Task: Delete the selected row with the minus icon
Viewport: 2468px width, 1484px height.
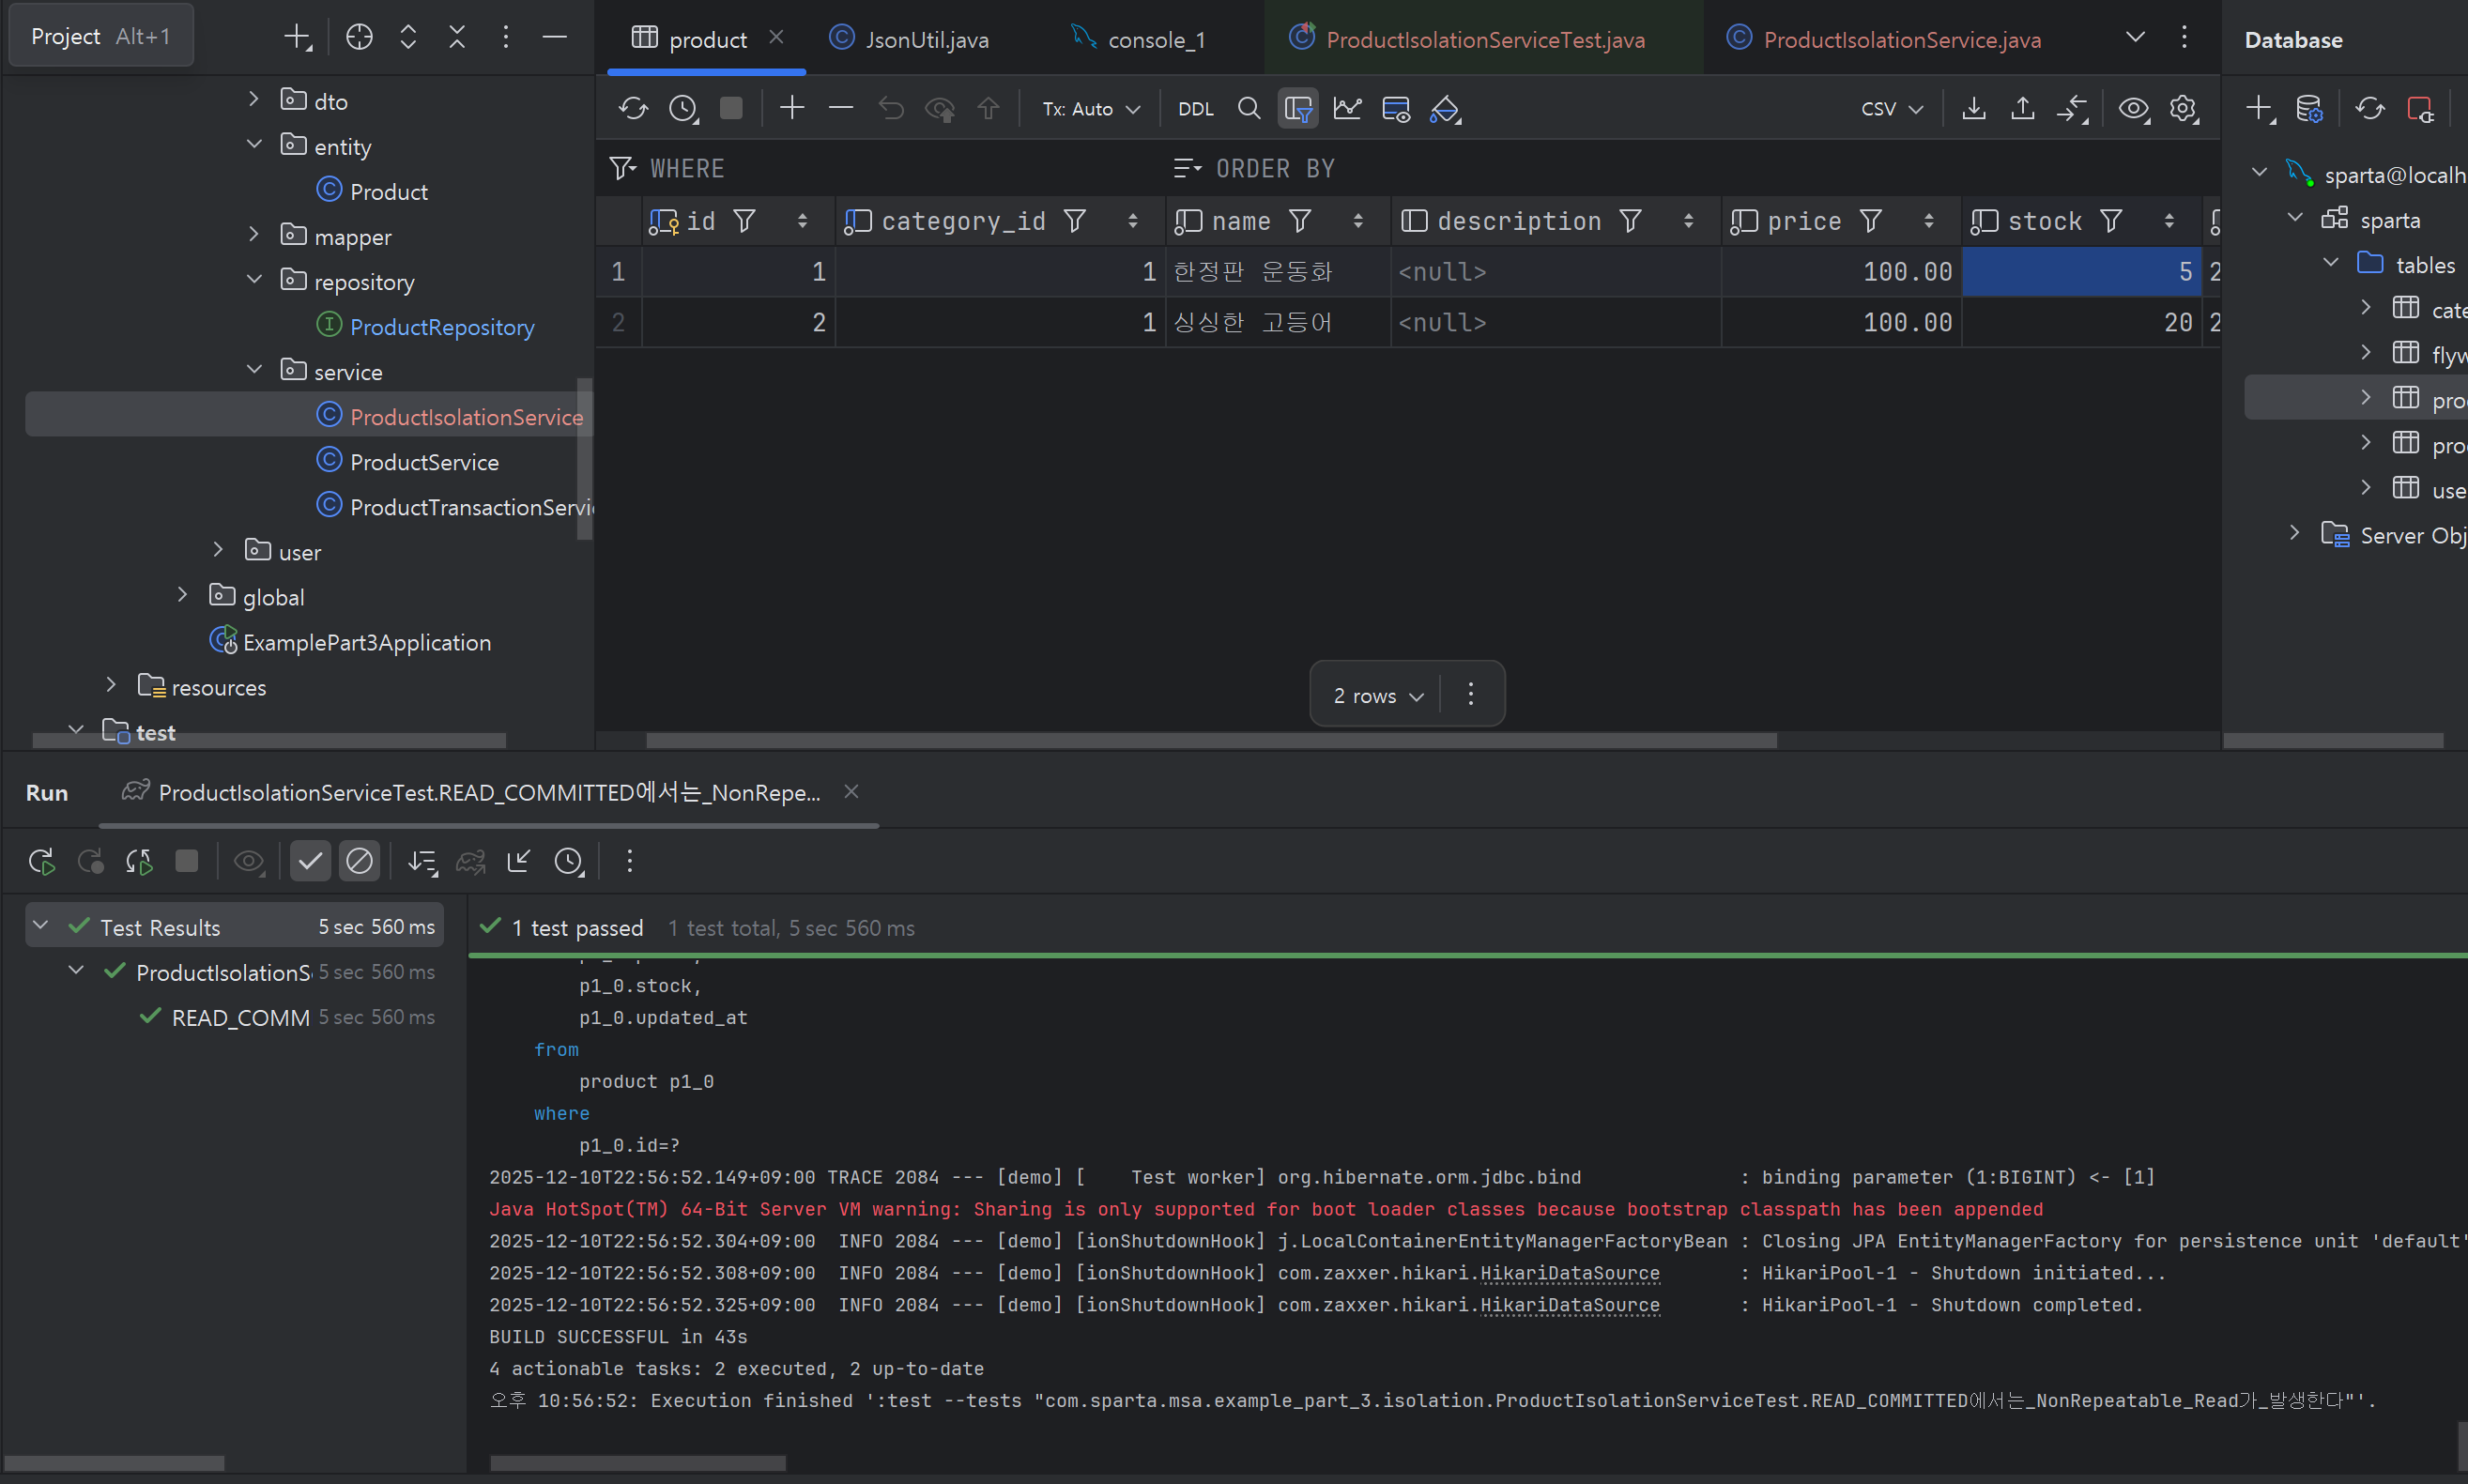Action: [841, 108]
